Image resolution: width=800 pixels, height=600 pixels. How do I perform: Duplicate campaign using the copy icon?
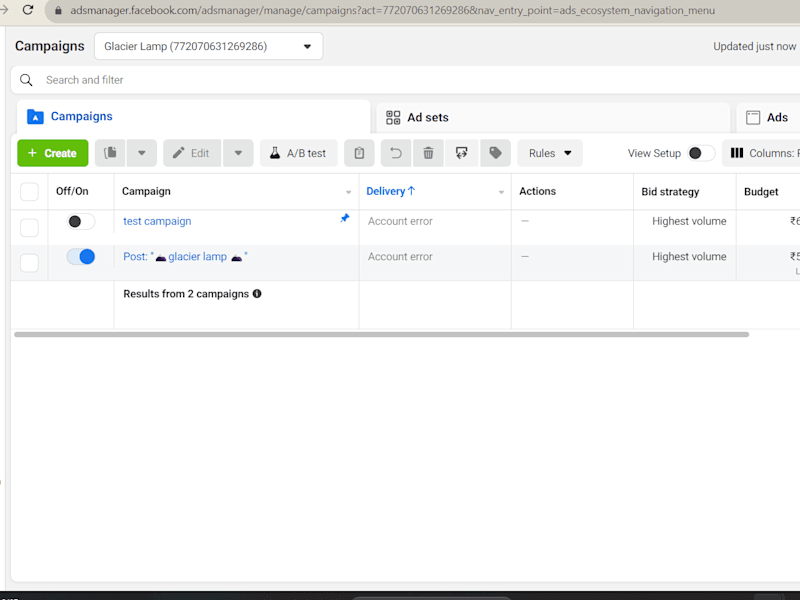pyautogui.click(x=110, y=153)
